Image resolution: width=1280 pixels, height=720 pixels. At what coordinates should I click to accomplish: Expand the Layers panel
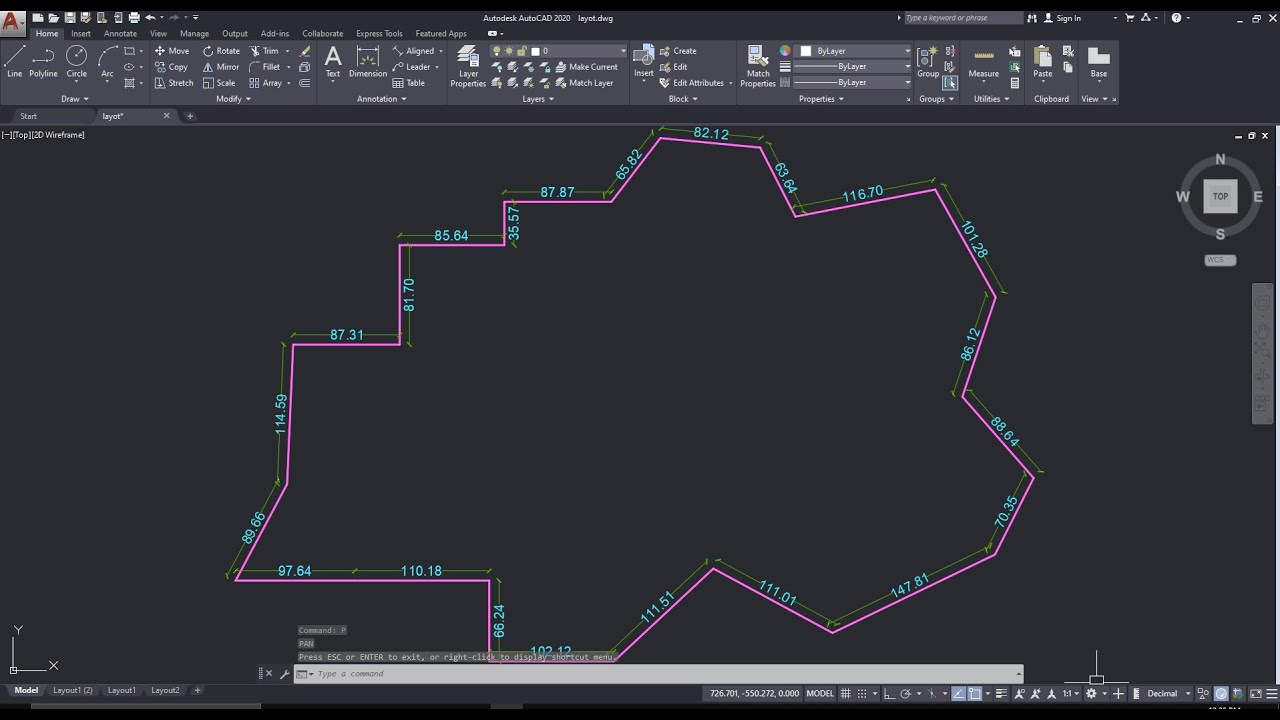(538, 99)
